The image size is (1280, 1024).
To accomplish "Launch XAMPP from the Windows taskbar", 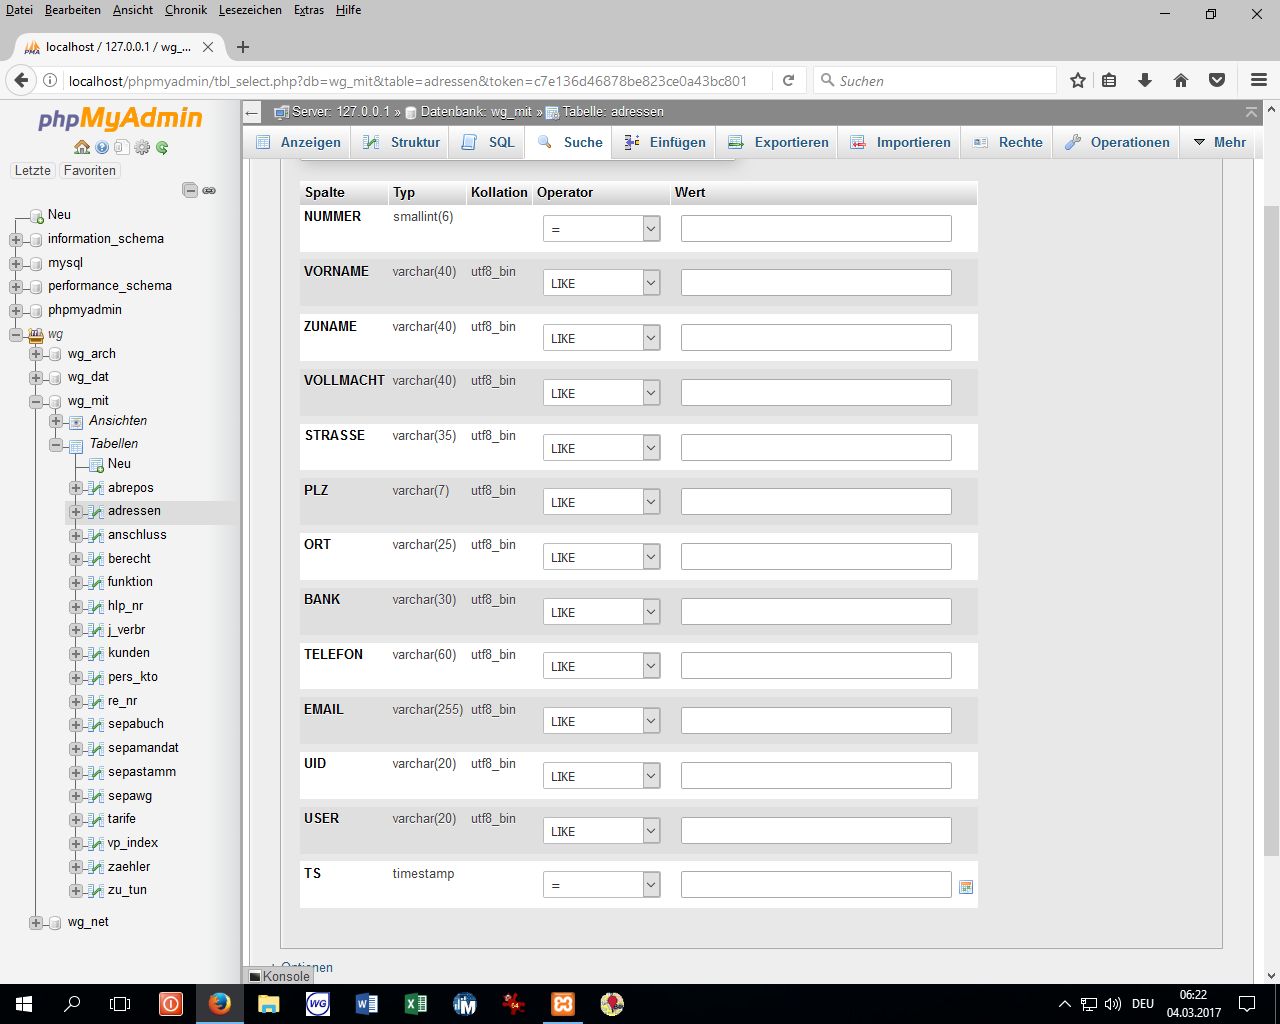I will [x=563, y=1003].
